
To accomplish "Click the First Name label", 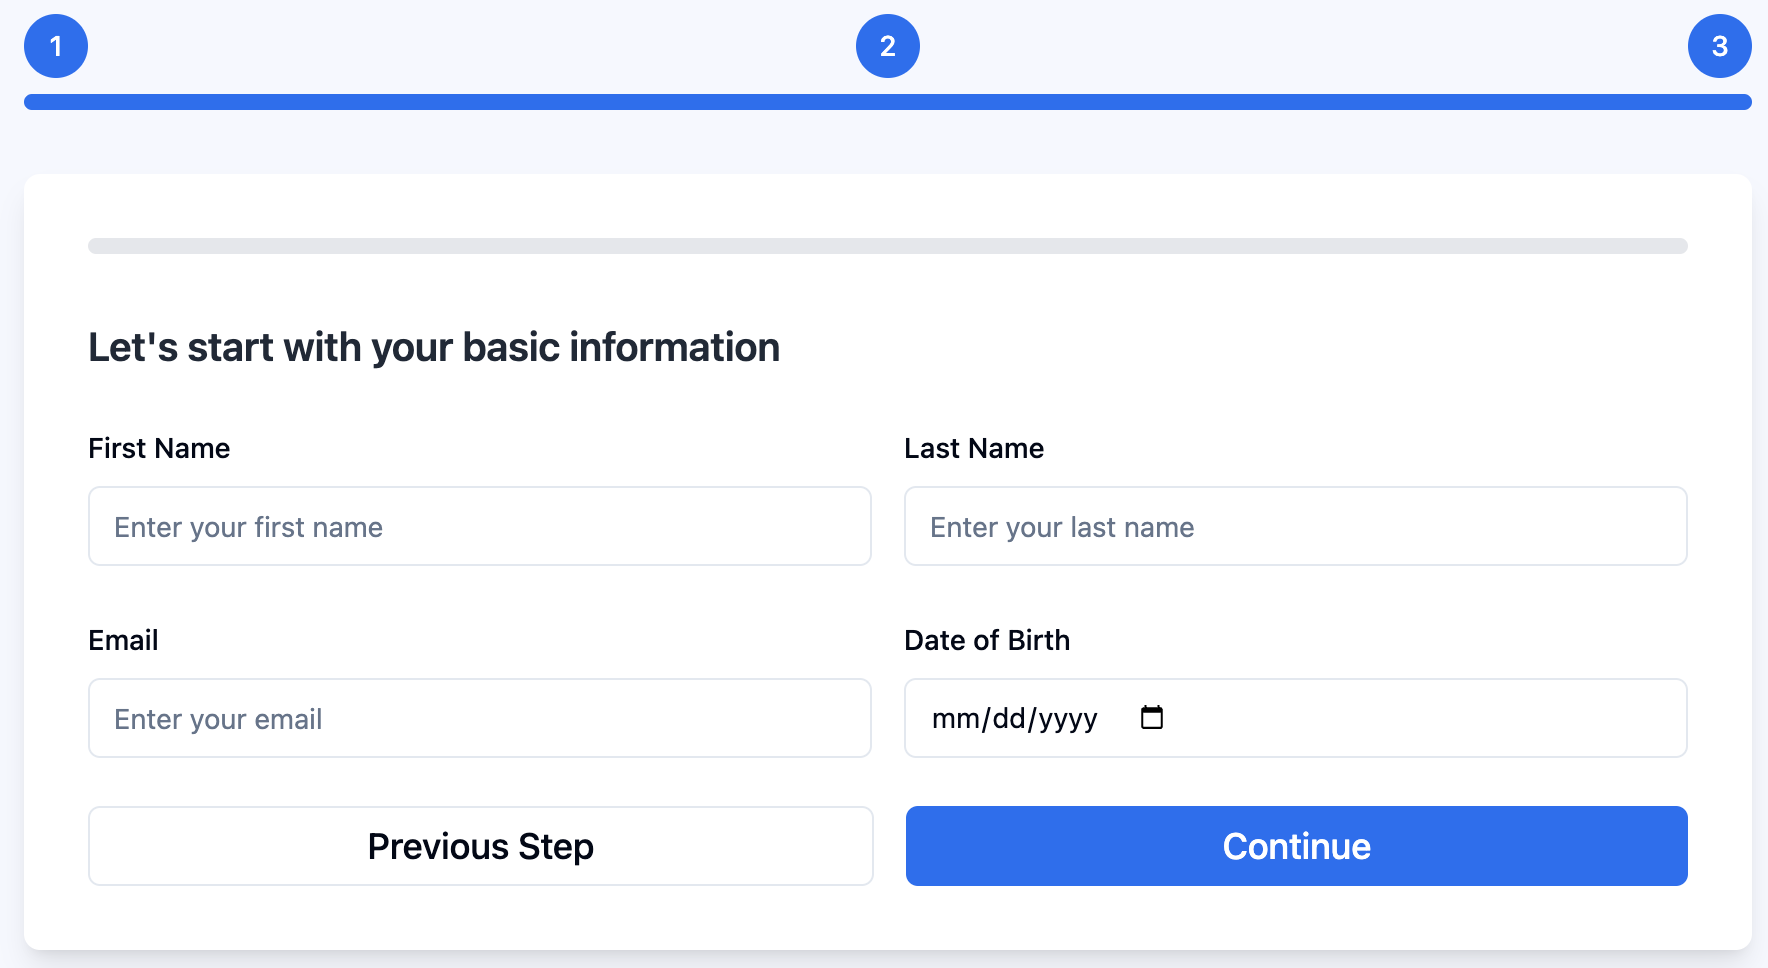I will click(x=159, y=448).
